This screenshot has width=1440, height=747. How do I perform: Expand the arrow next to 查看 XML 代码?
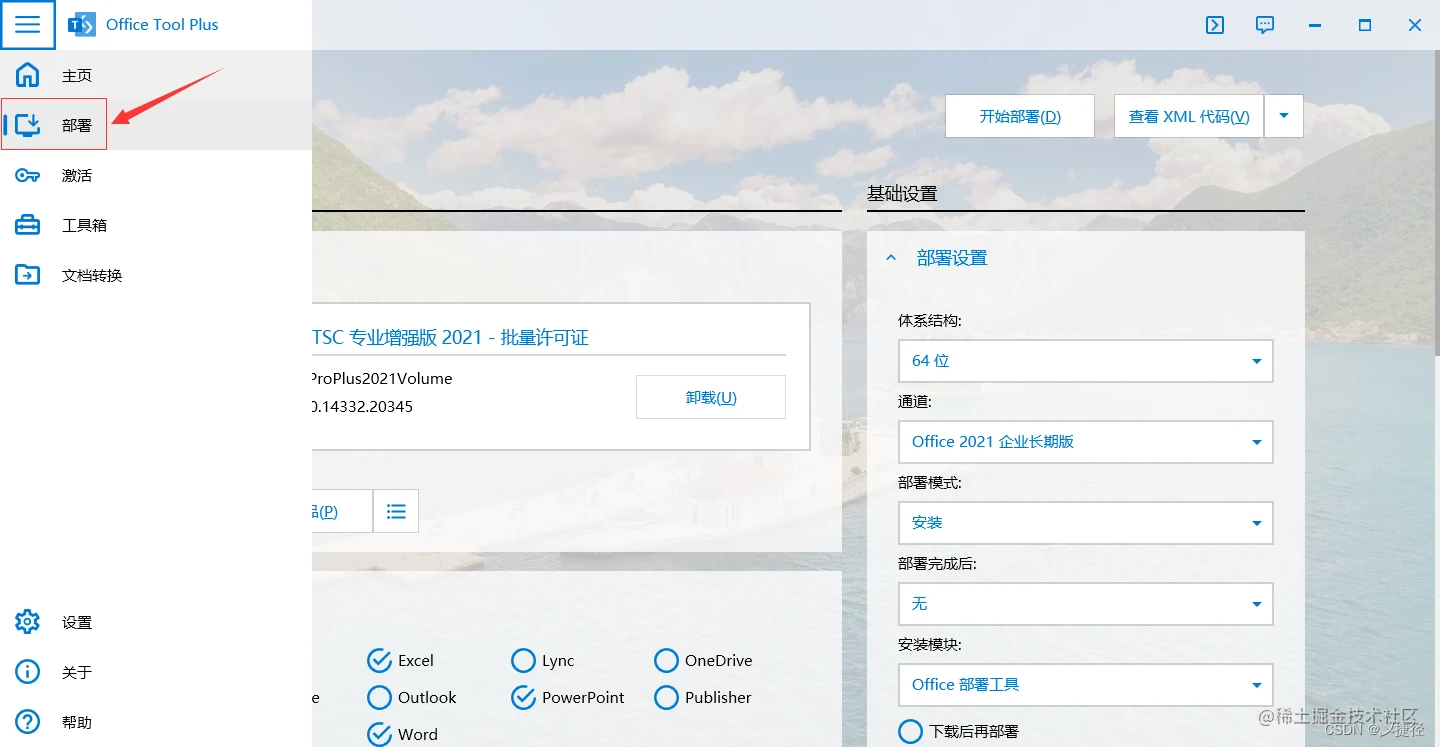[1284, 116]
